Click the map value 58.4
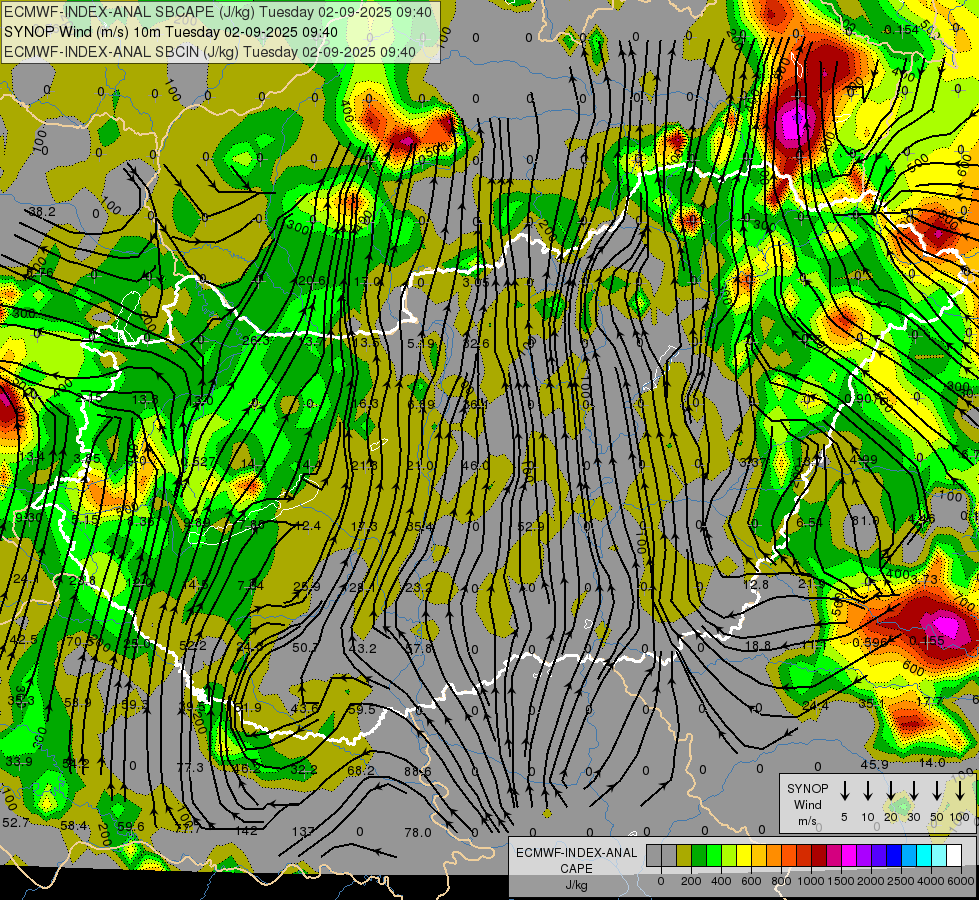979x900 pixels. click(x=74, y=826)
